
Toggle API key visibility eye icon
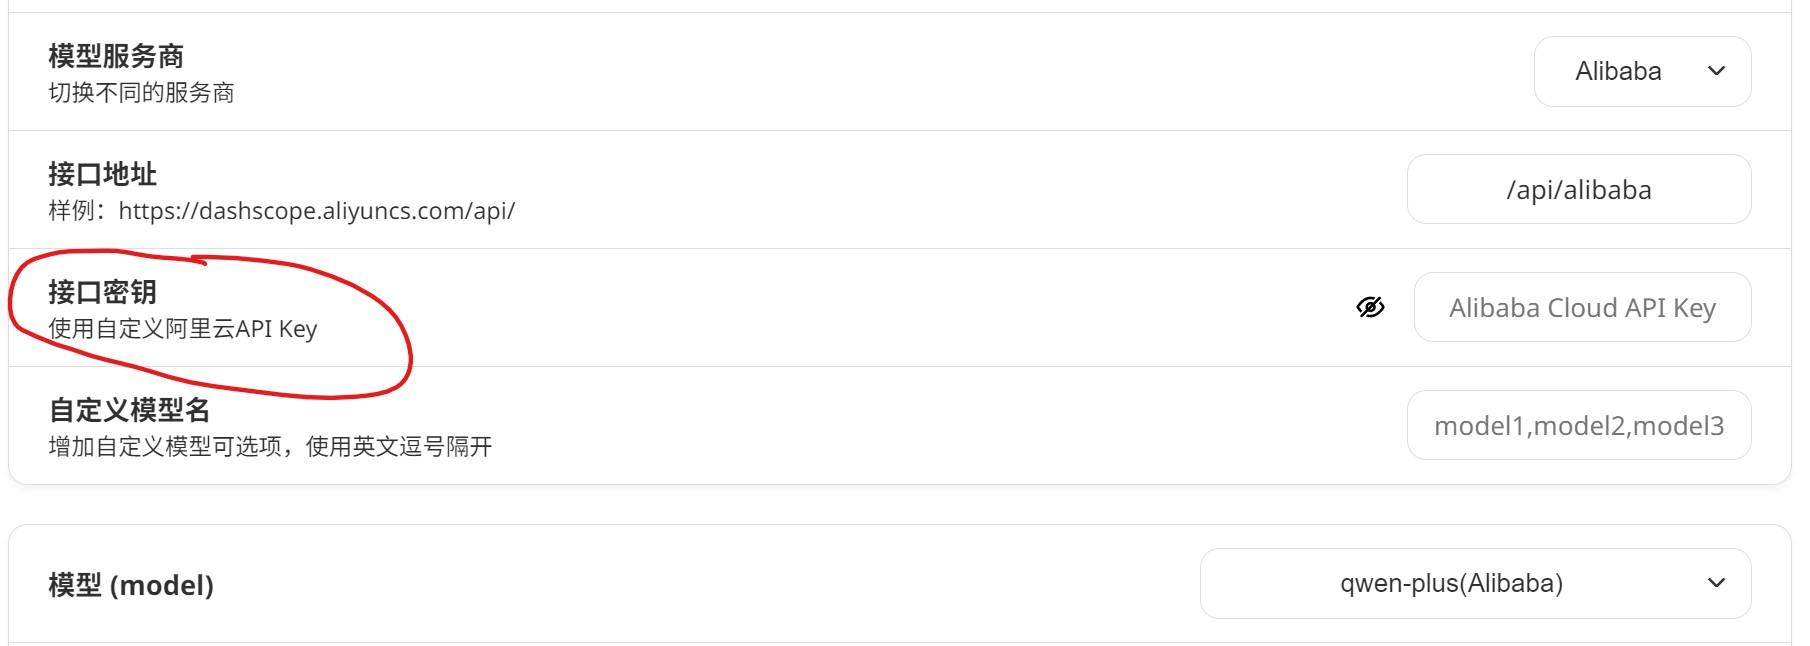pyautogui.click(x=1370, y=307)
